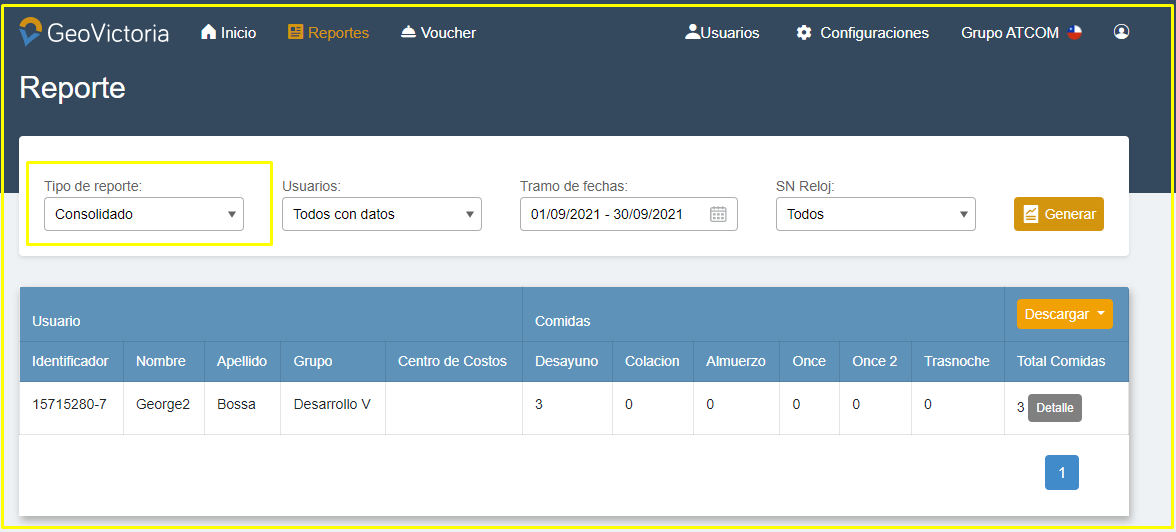The height and width of the screenshot is (532, 1176).
Task: Click the Configuraciones gear icon
Action: [804, 33]
